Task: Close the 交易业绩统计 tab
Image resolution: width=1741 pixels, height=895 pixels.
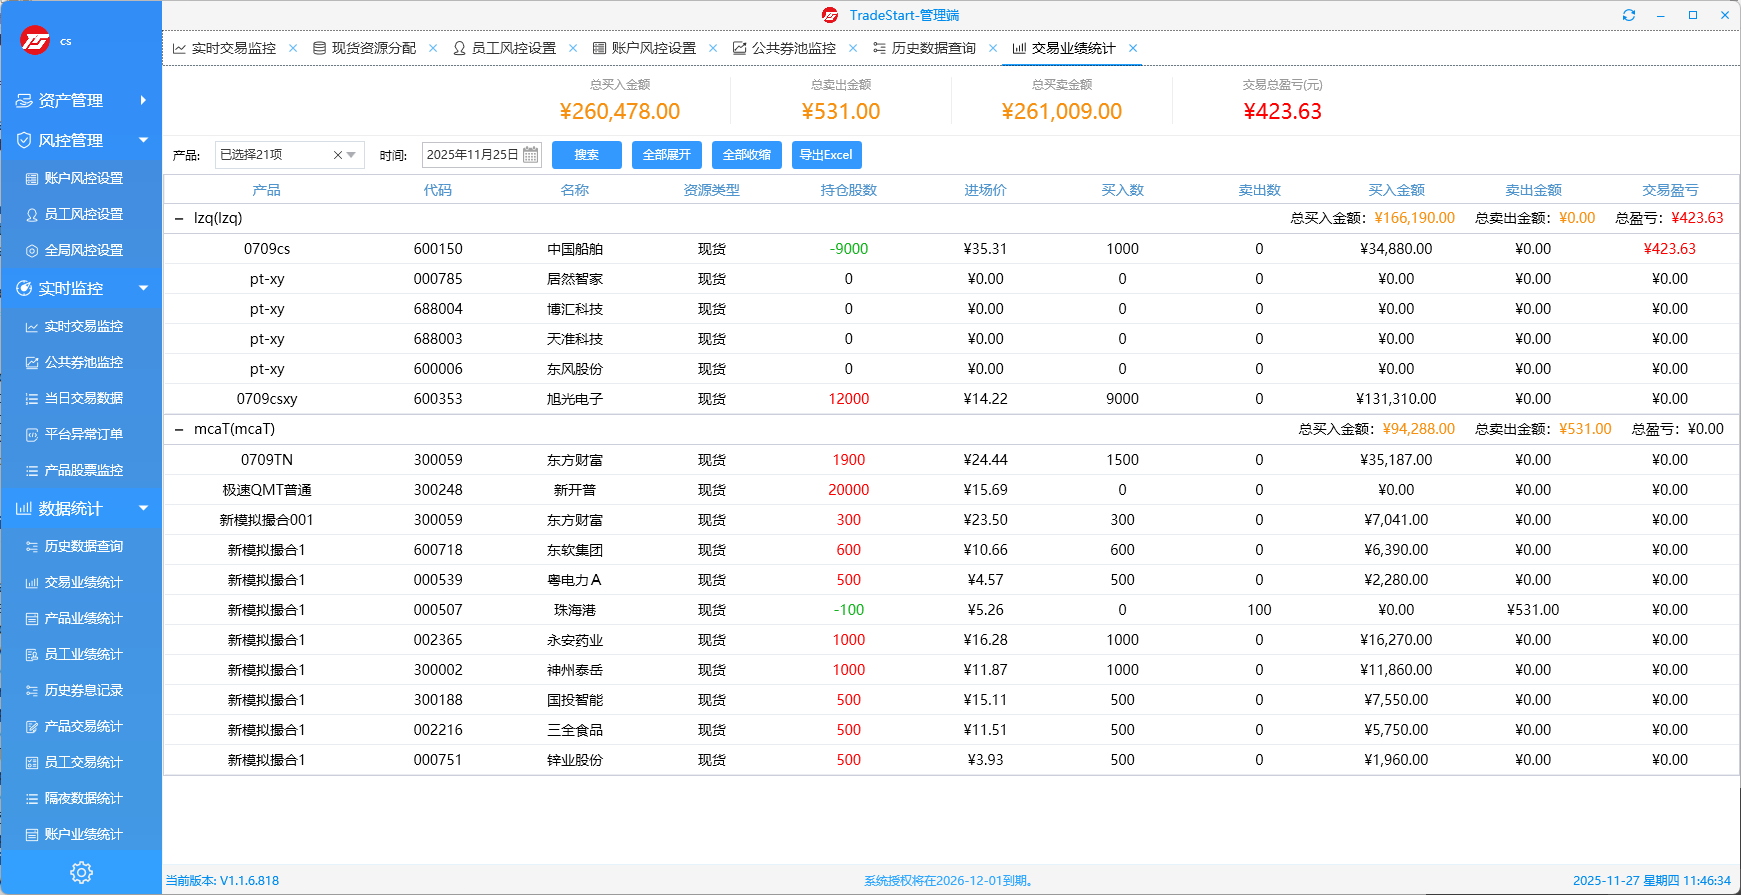Action: coord(1133,48)
